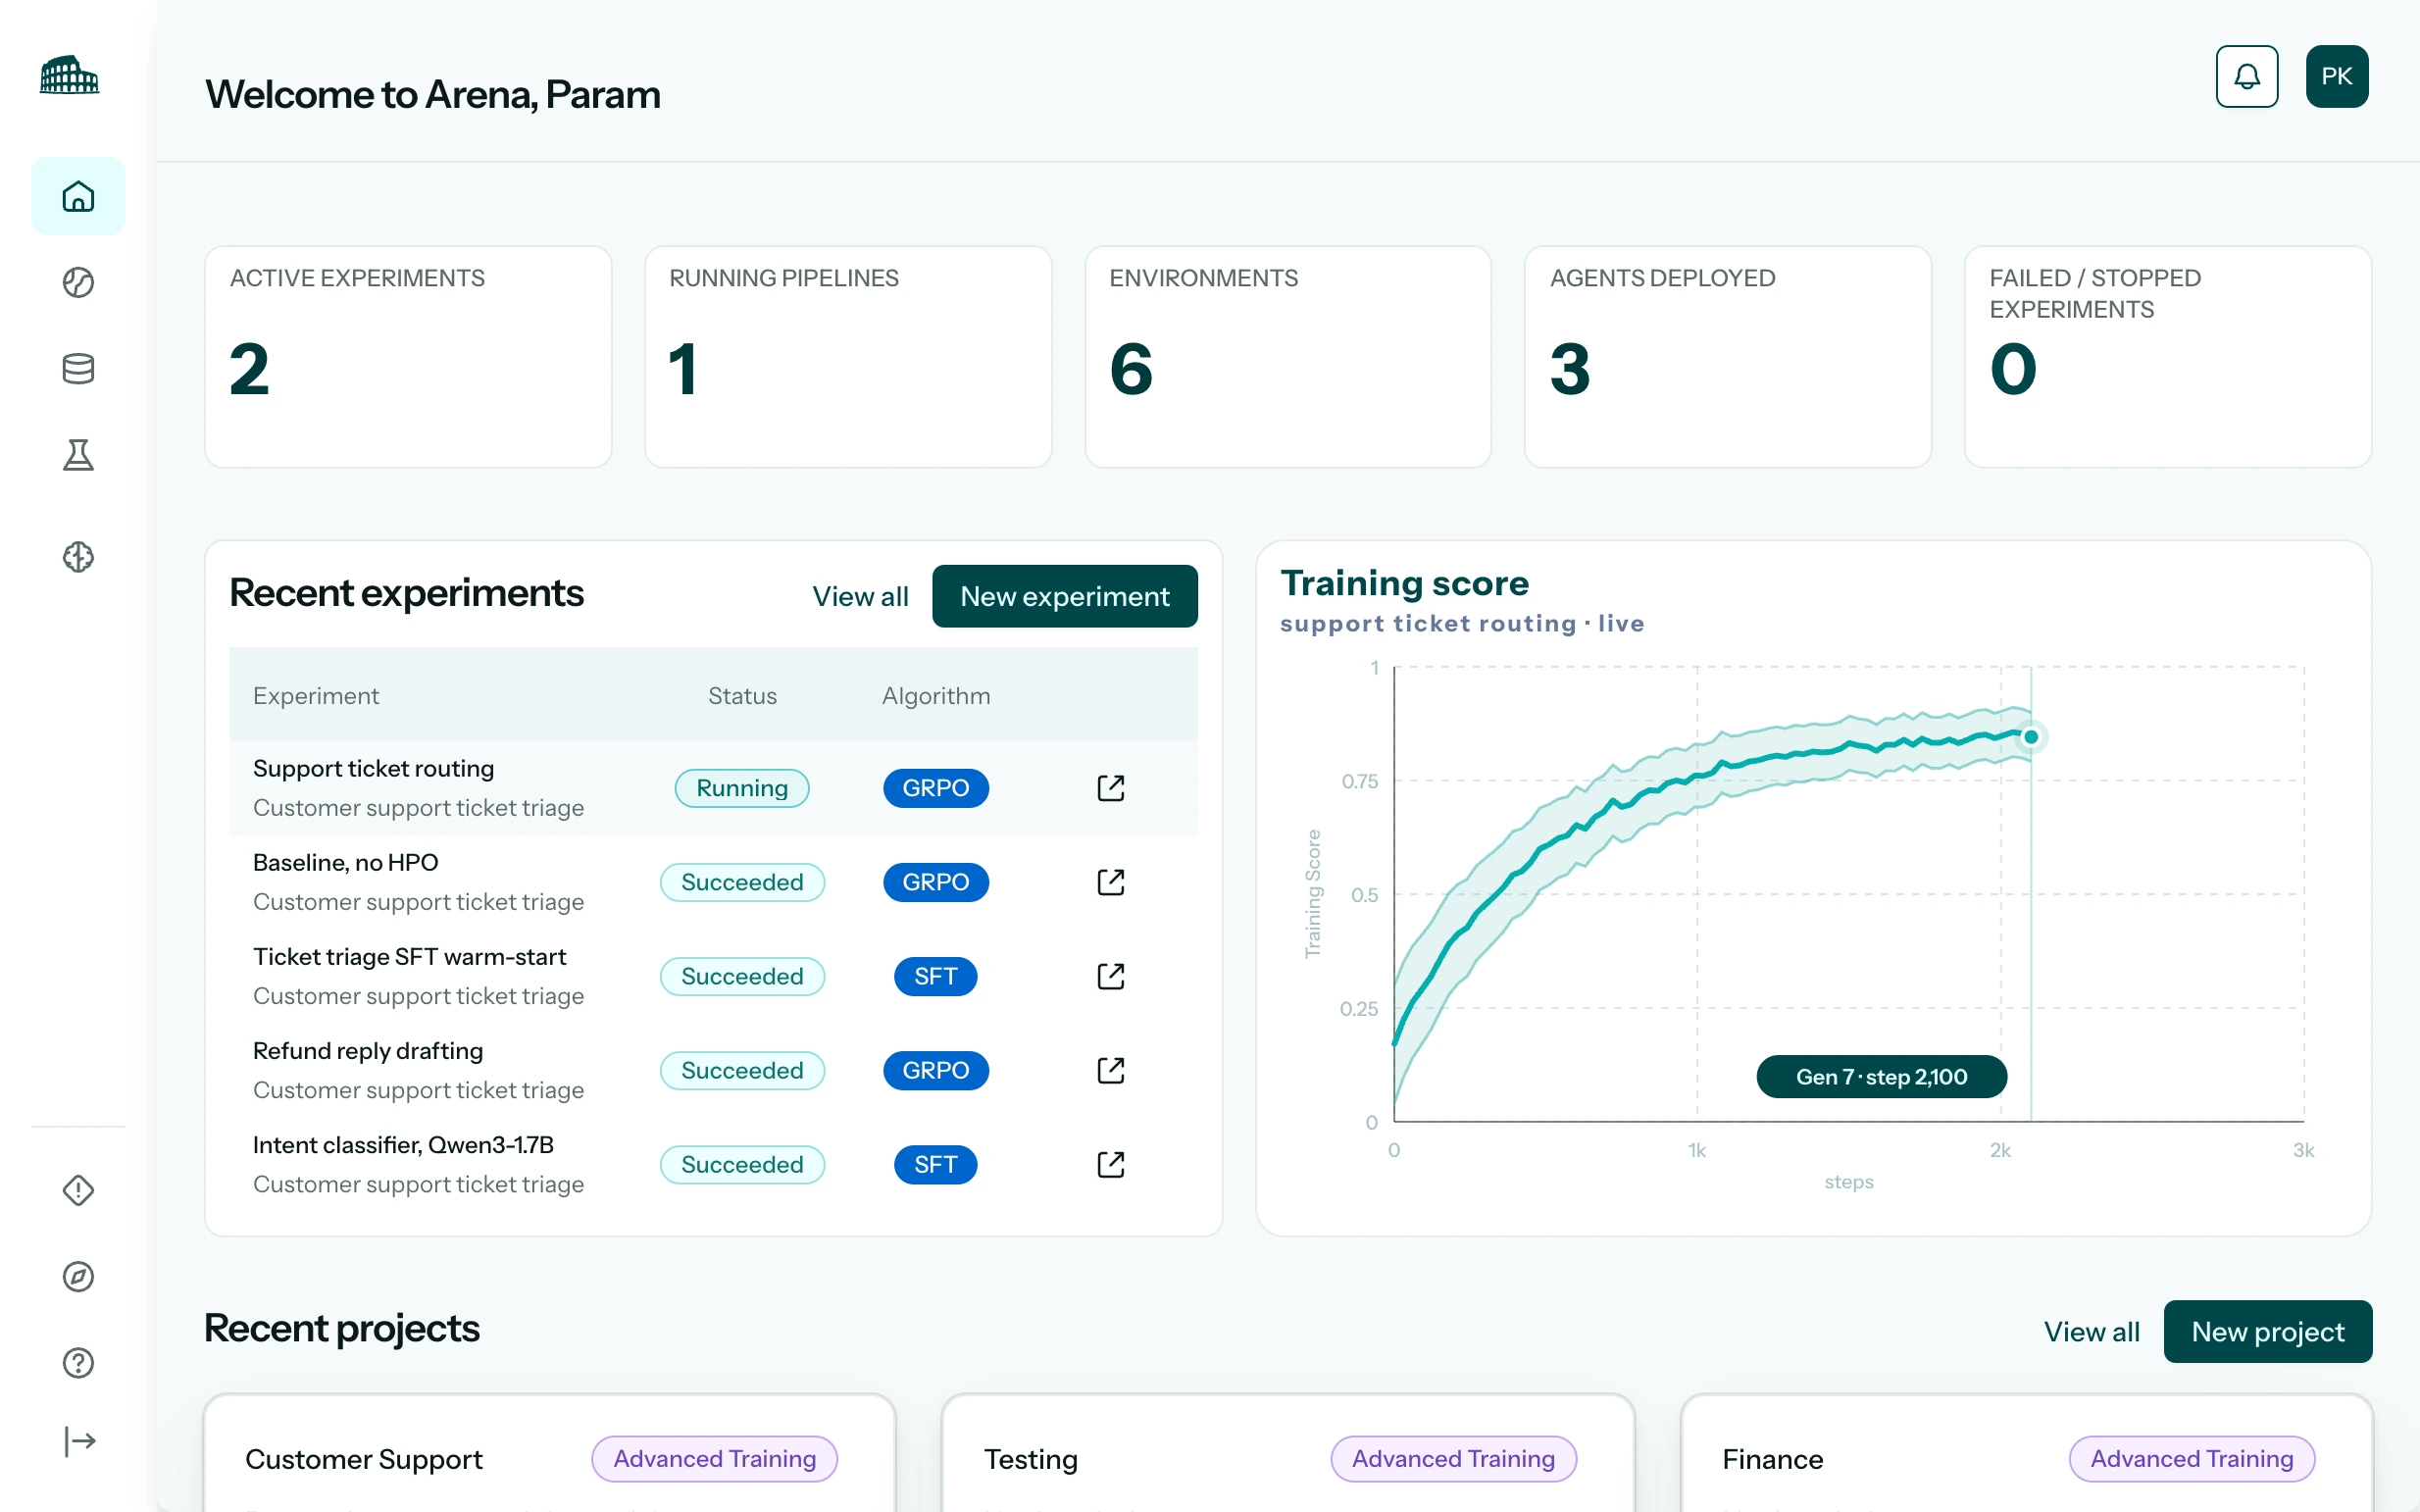Select the Refund reply drafting experiment name
Image resolution: width=2420 pixels, height=1512 pixels.
click(368, 1050)
